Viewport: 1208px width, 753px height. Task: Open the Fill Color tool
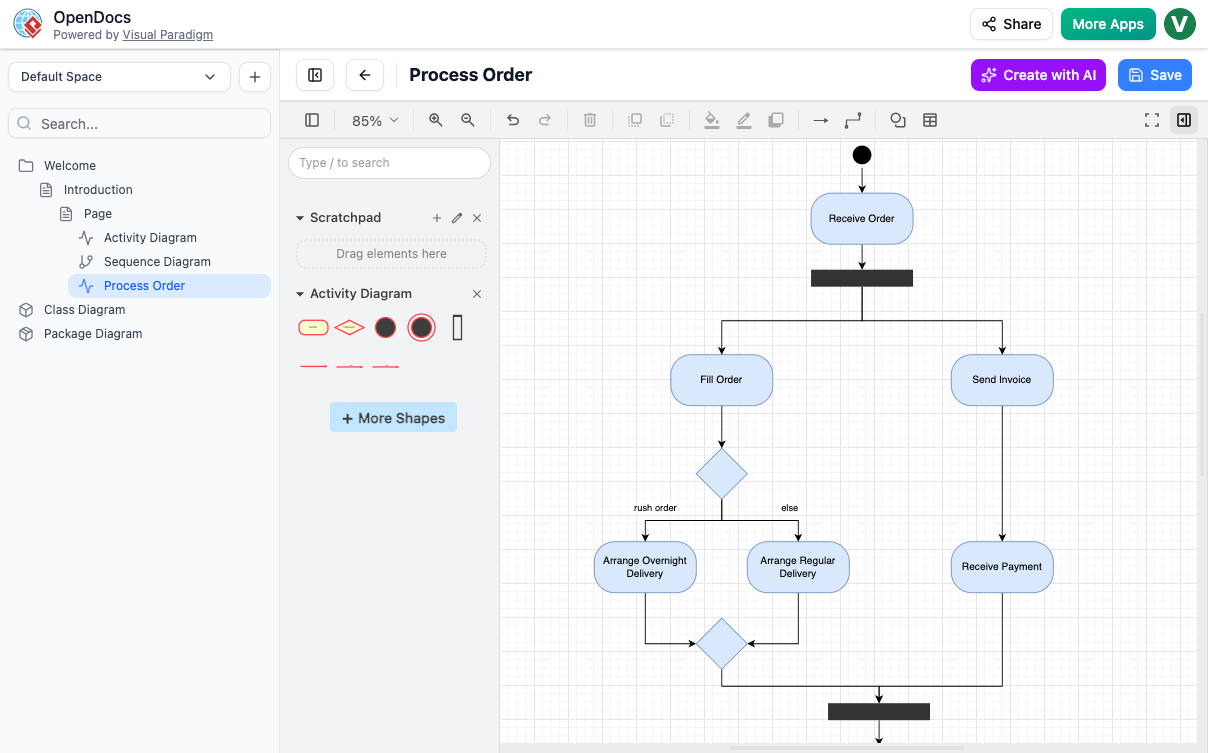[x=711, y=120]
